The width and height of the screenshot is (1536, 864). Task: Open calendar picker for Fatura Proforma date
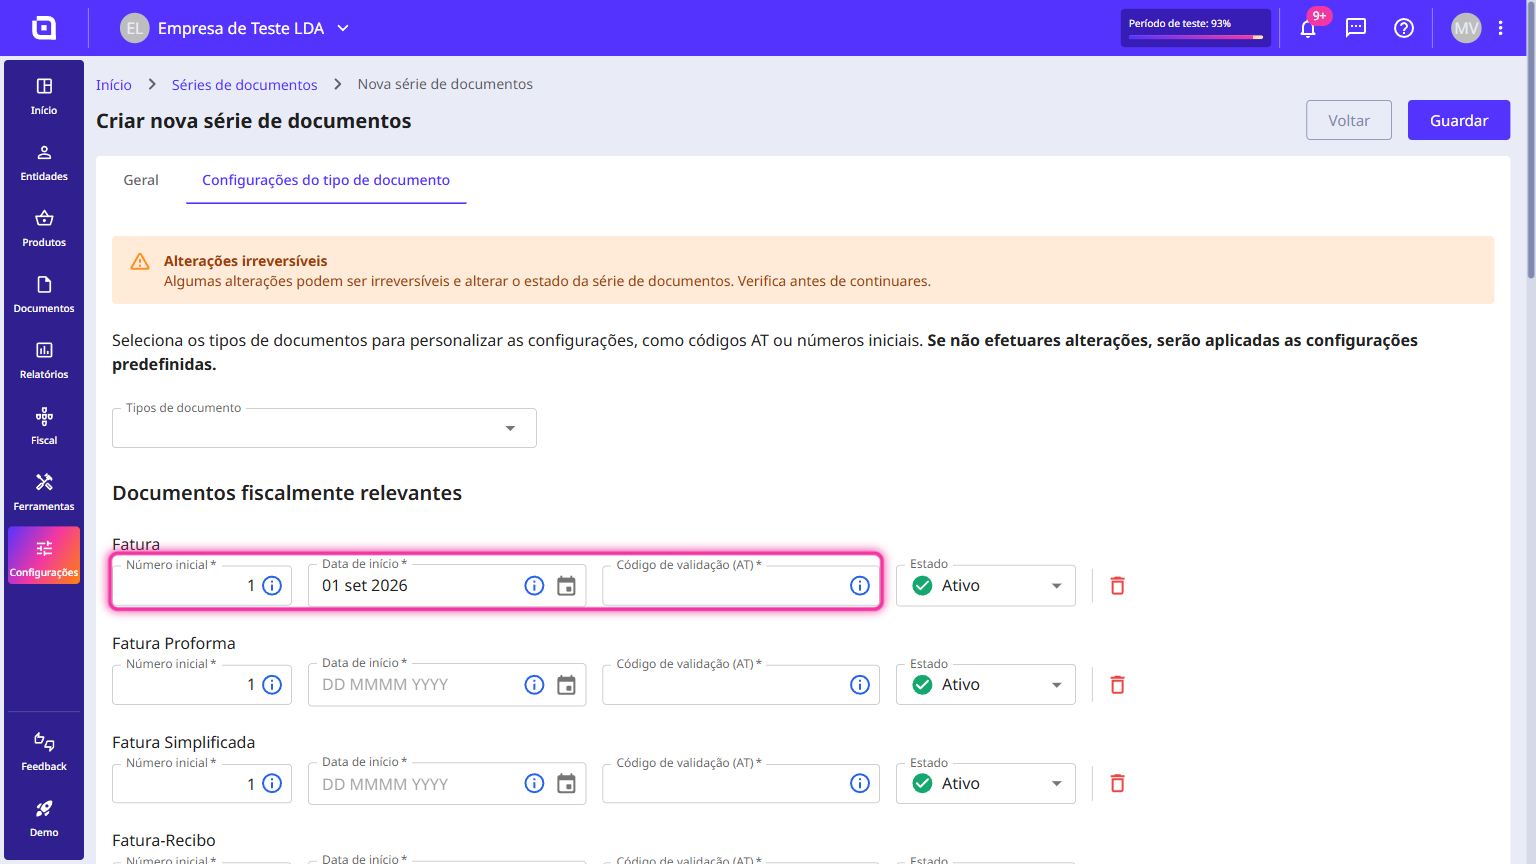tap(566, 685)
